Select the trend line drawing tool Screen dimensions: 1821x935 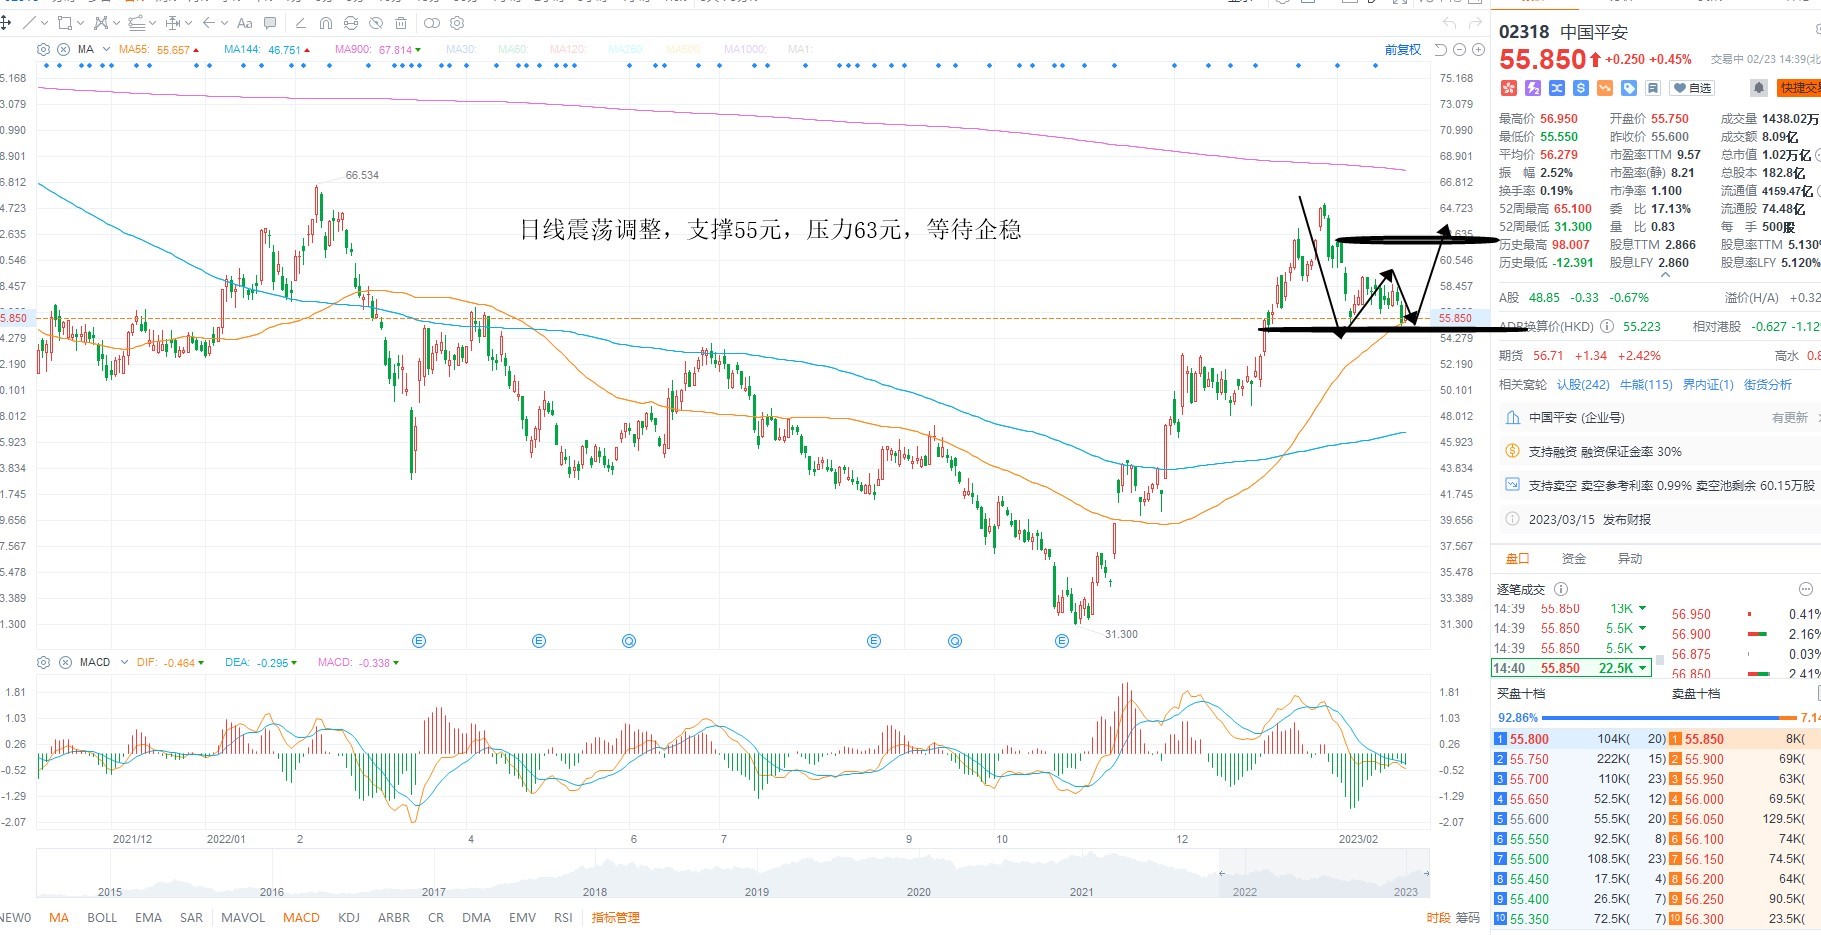[x=29, y=23]
